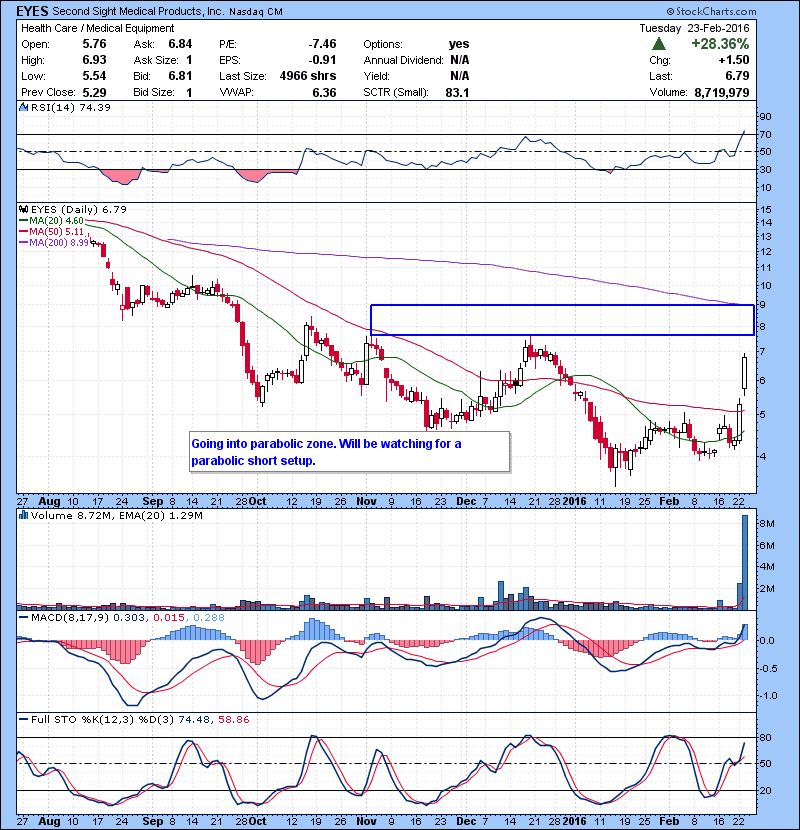The image size is (800, 830).
Task: Click the Last Size value '4966 shrs'
Action: tap(308, 76)
